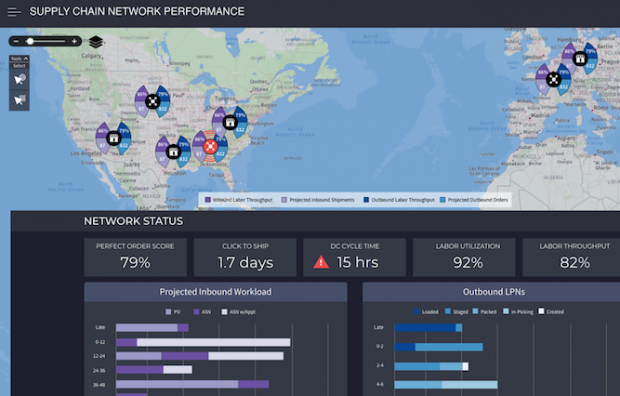Click the Projected Outbound Orders legend entry
This screenshot has width=620, height=396.
coord(474,200)
